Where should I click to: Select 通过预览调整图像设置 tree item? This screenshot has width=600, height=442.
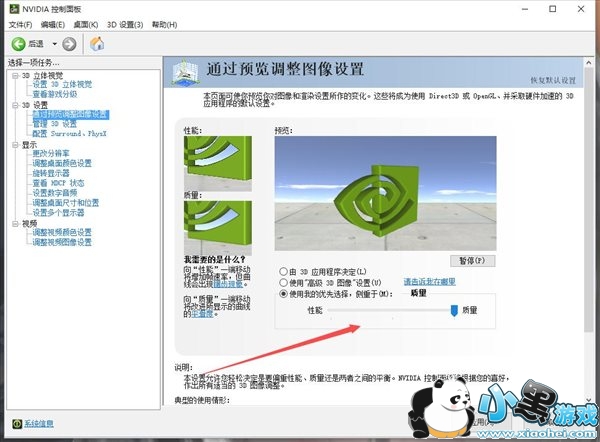tap(71, 114)
